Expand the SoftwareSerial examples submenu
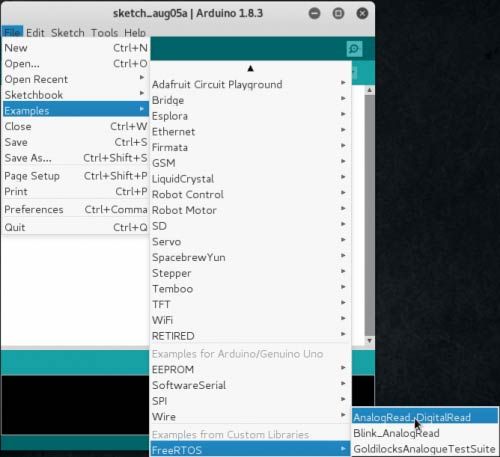The height and width of the screenshot is (457, 500). 250,385
